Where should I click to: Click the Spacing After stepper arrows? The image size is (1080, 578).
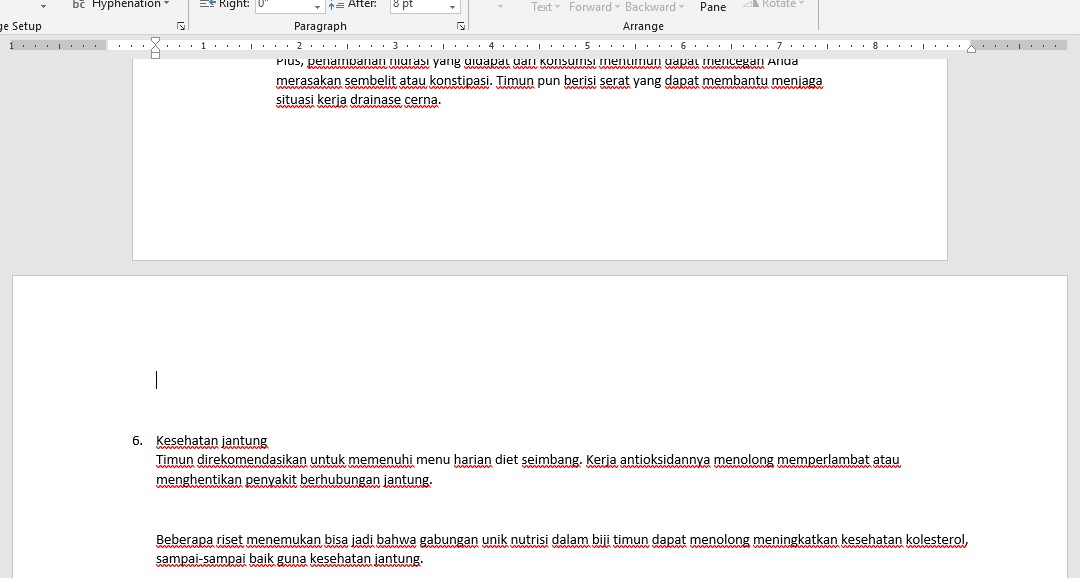pos(452,5)
